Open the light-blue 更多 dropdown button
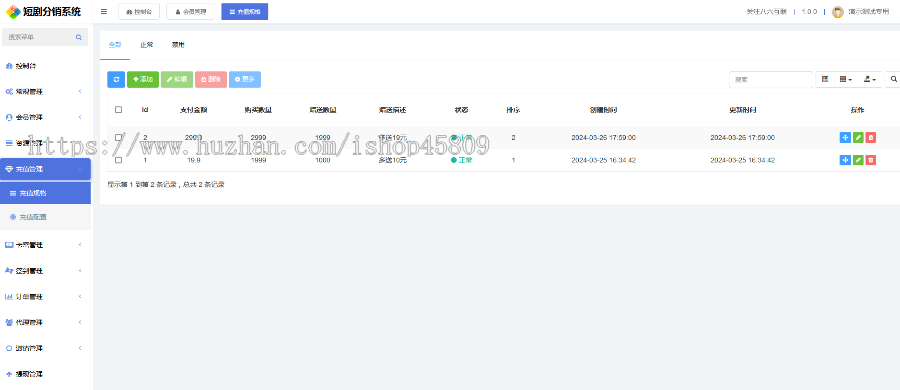This screenshot has width=900, height=390. pos(245,79)
